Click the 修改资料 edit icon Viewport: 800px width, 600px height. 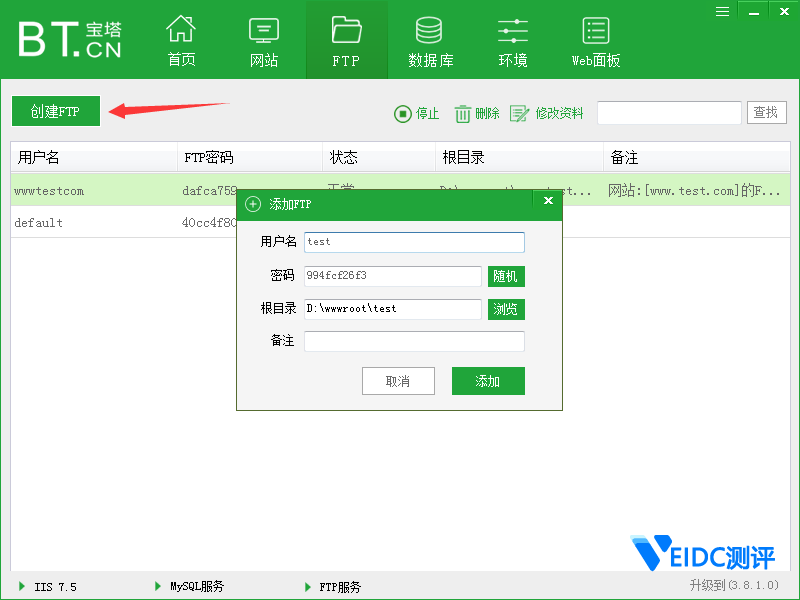[519, 113]
